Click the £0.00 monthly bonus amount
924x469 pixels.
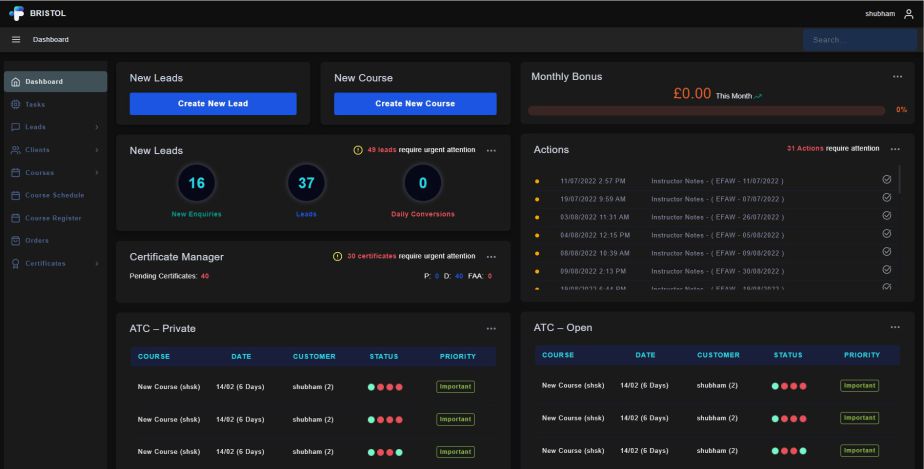click(x=692, y=94)
